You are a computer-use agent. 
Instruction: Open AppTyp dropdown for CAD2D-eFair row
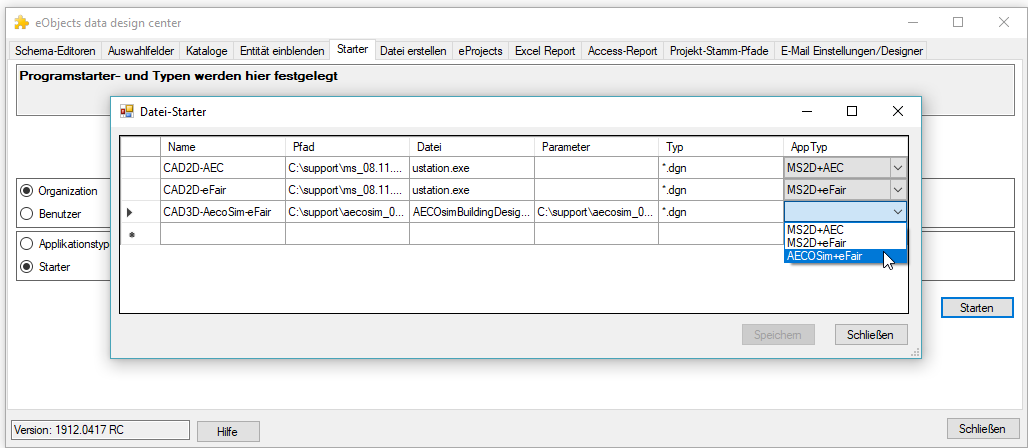pos(898,190)
